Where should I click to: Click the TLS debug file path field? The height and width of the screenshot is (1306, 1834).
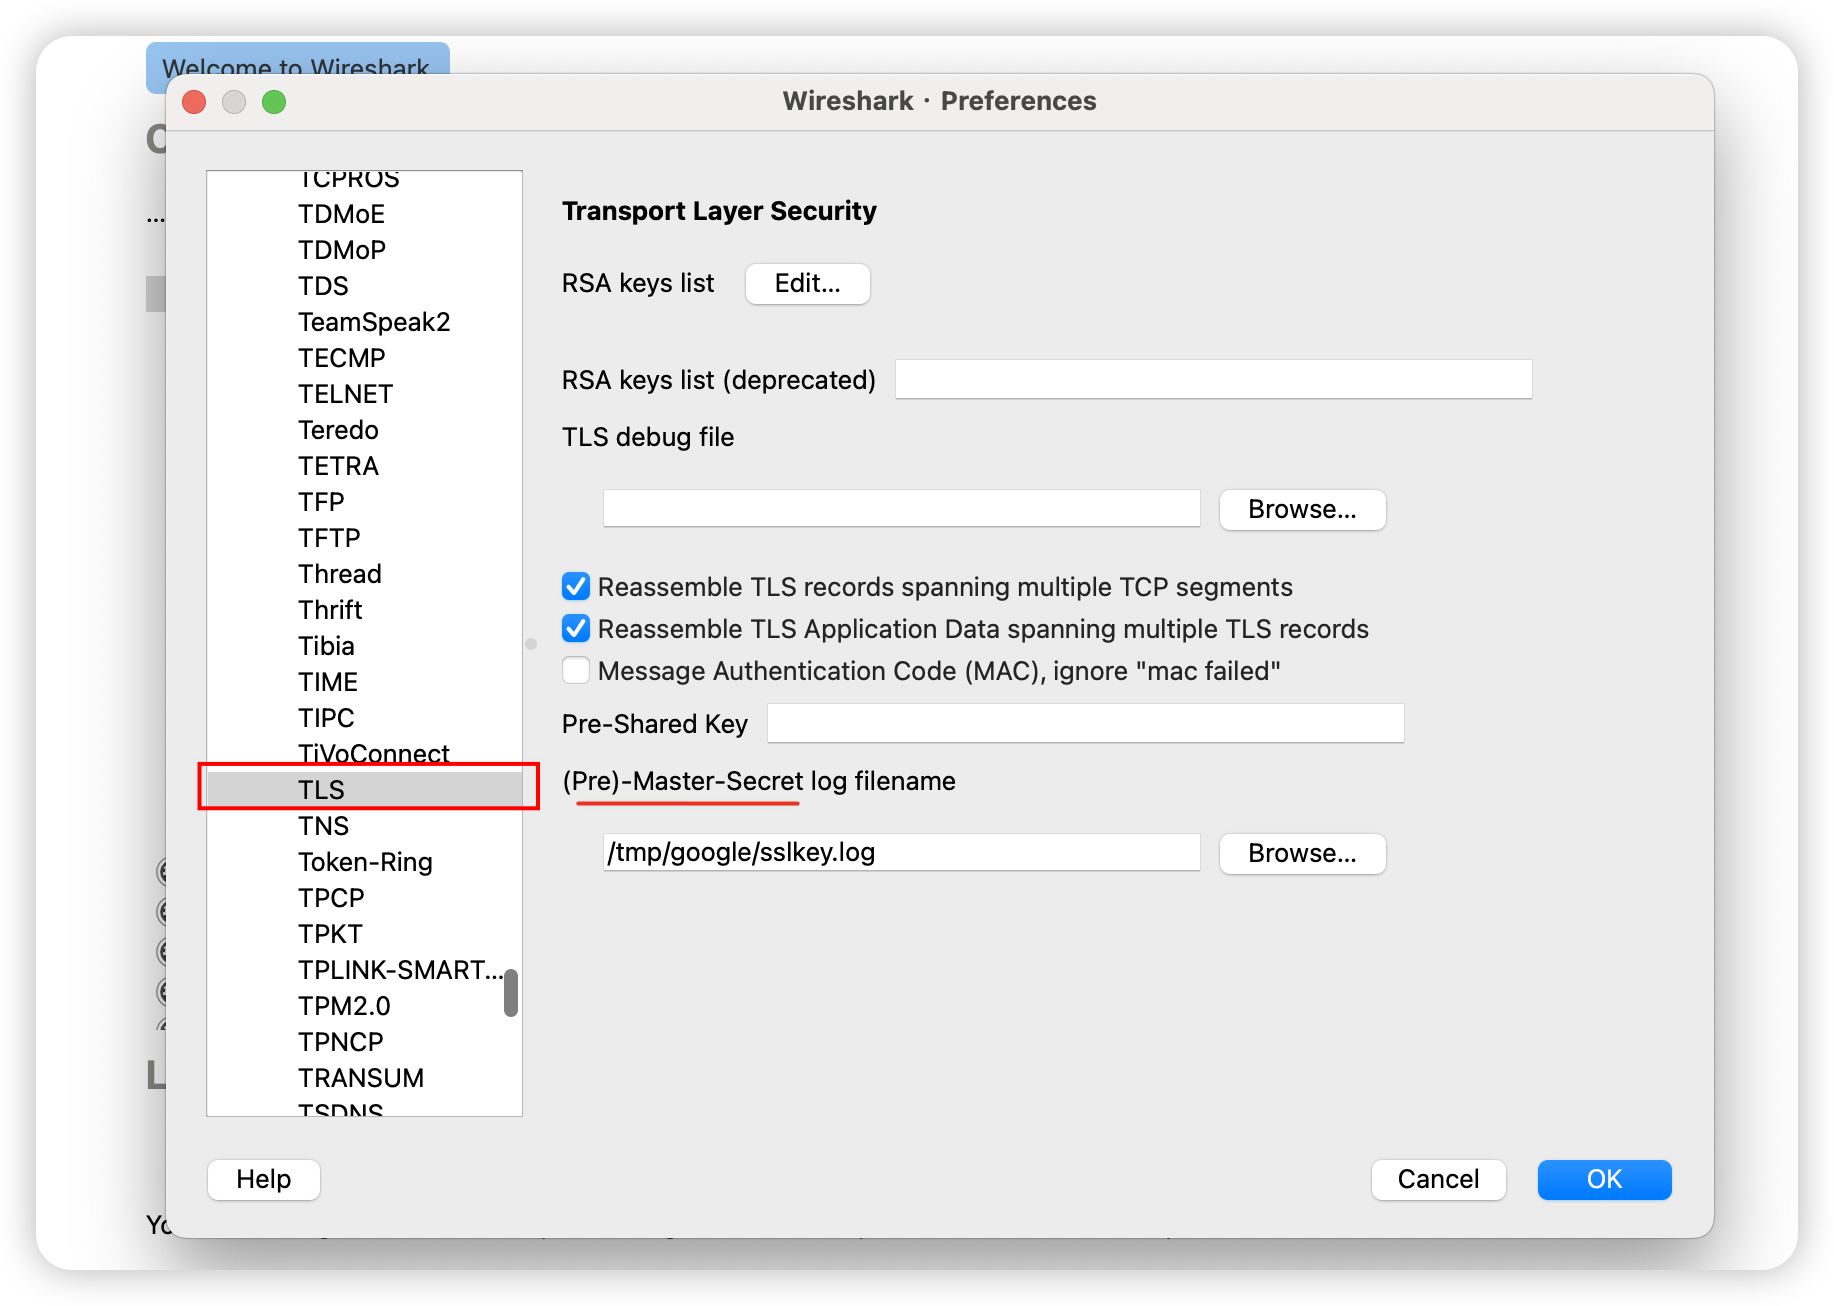[901, 508]
